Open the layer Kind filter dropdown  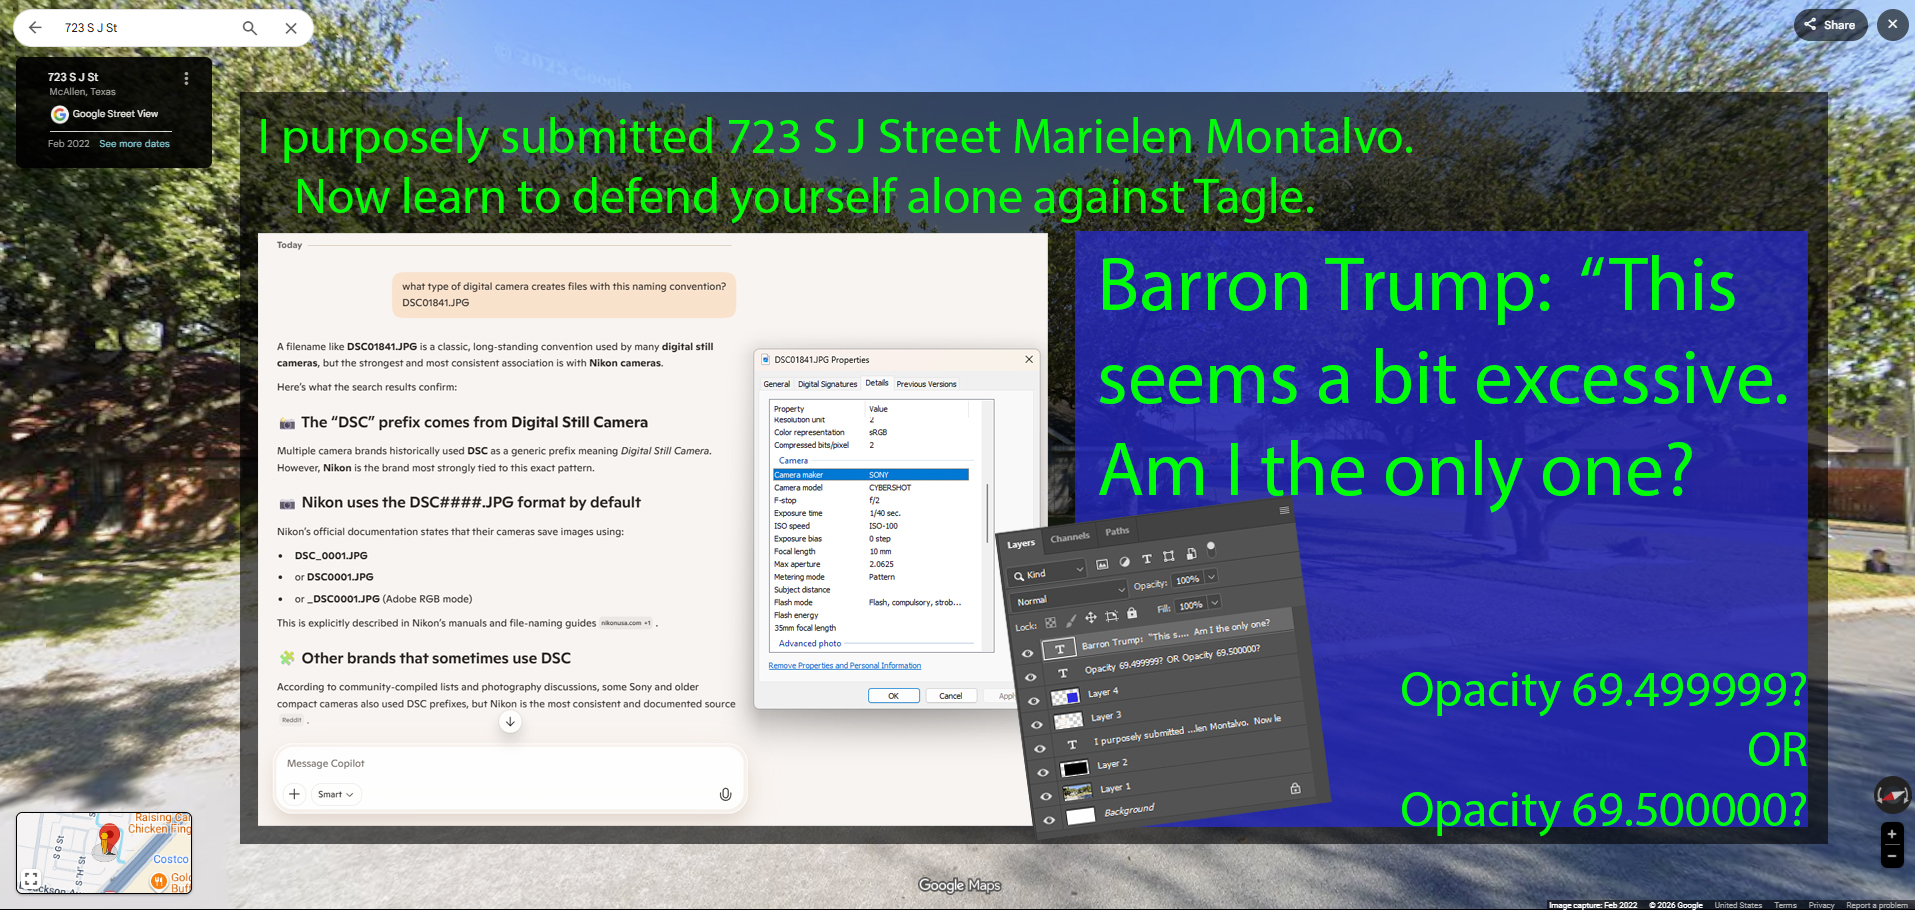point(1048,573)
